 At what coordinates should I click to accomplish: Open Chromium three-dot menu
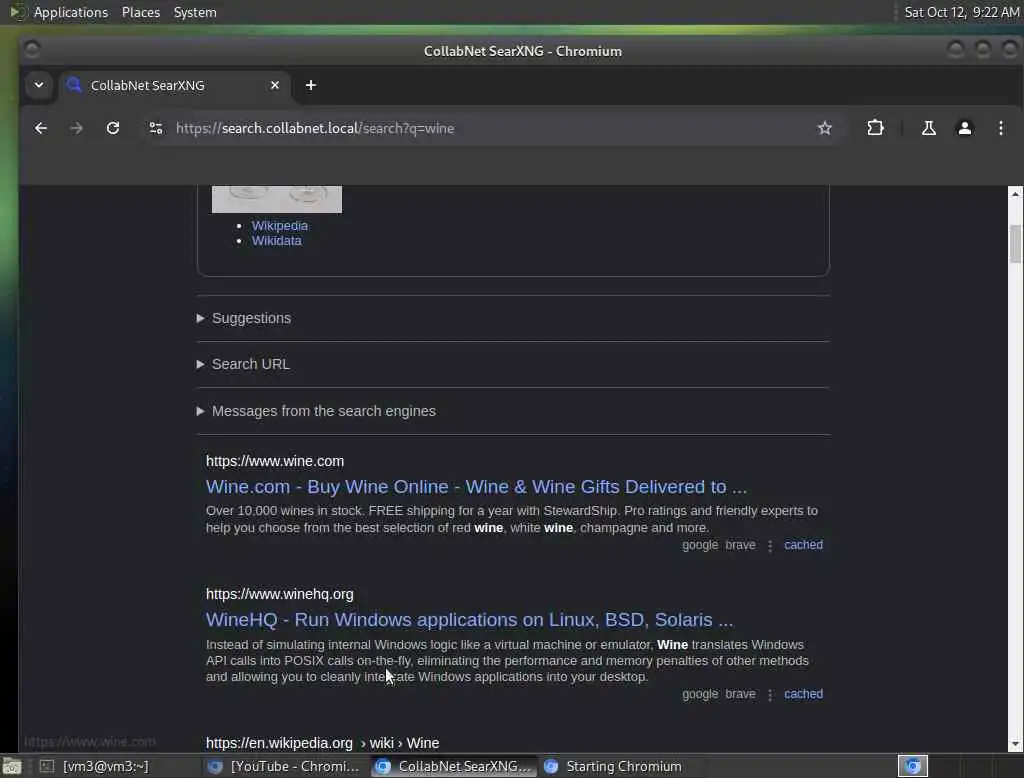coord(1000,128)
